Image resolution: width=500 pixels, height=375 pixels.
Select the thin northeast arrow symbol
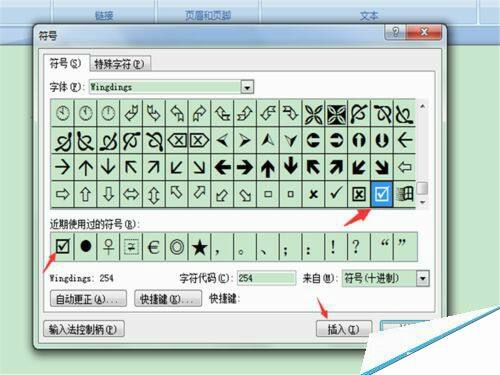tap(154, 167)
